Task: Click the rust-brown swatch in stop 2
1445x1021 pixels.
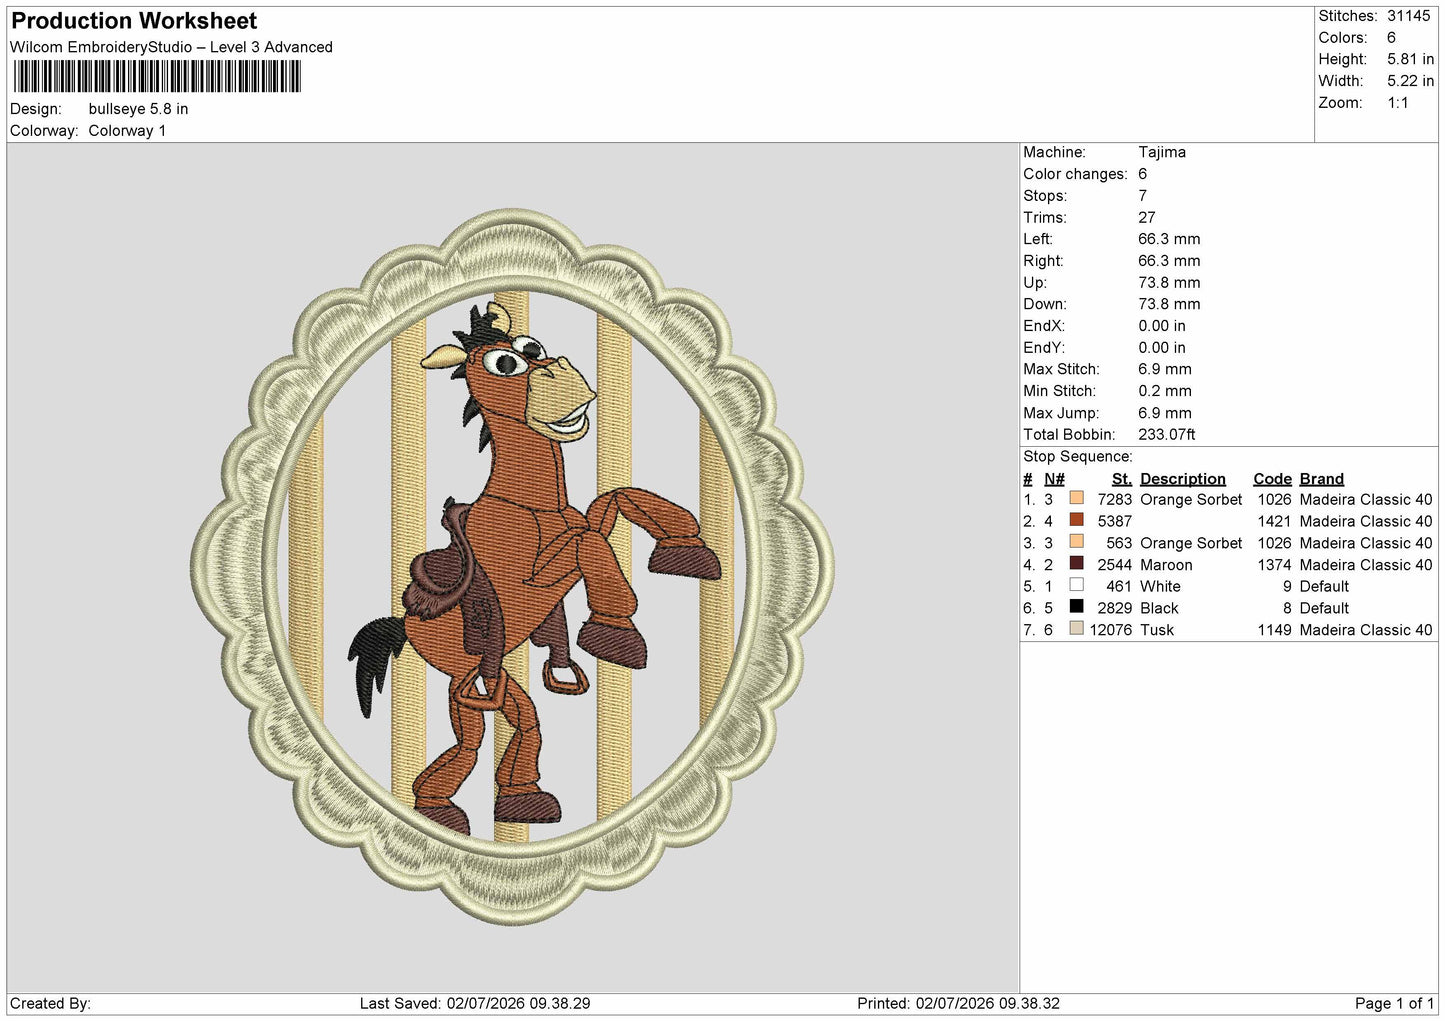Action: tap(1076, 520)
